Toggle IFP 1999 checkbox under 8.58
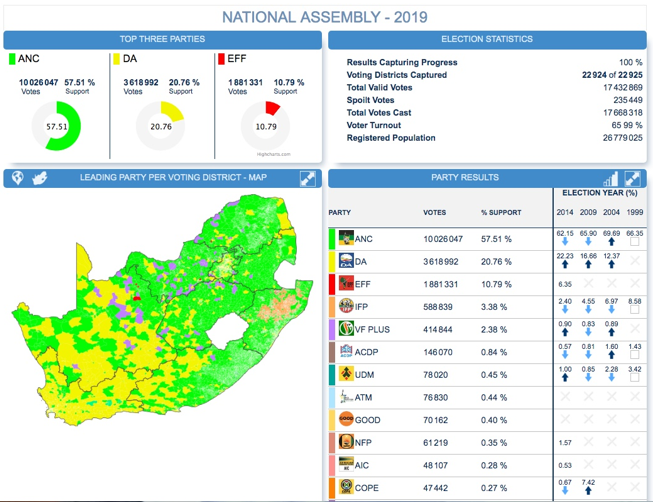Viewport: 661px width, 502px height. [634, 309]
